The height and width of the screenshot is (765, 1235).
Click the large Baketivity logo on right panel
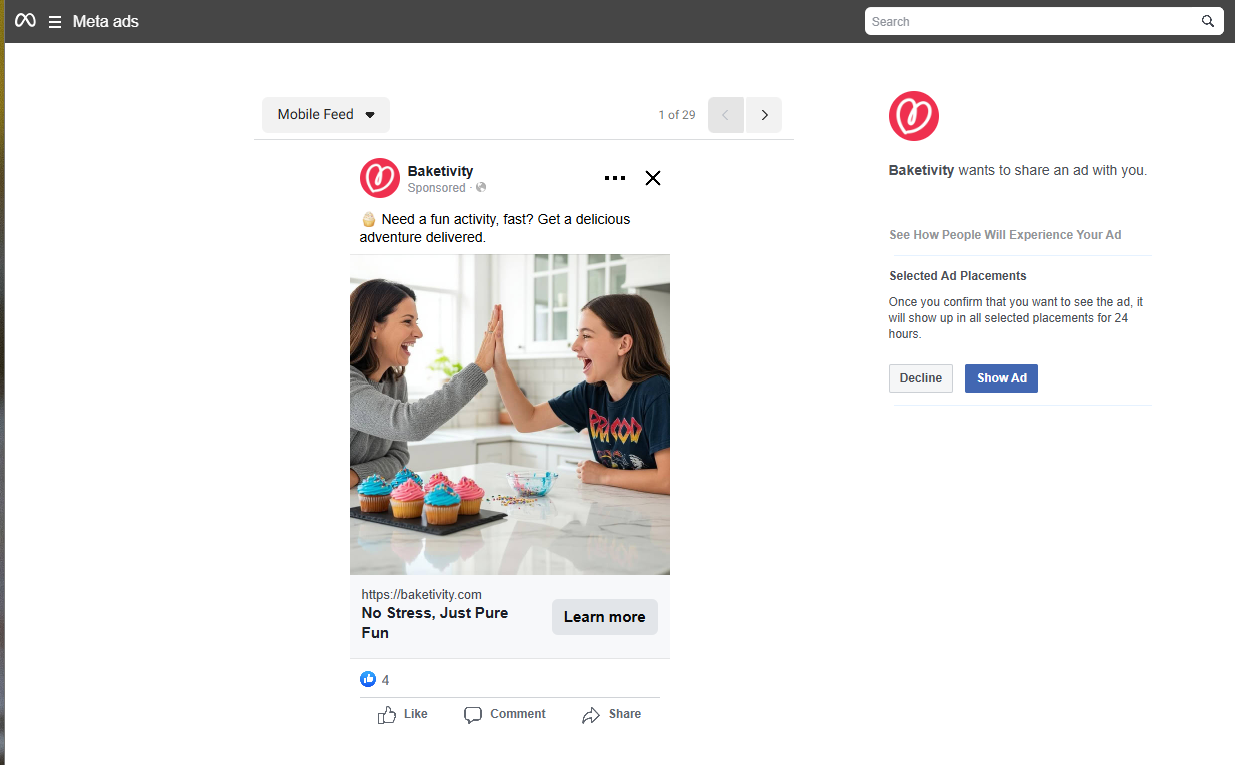pos(914,116)
